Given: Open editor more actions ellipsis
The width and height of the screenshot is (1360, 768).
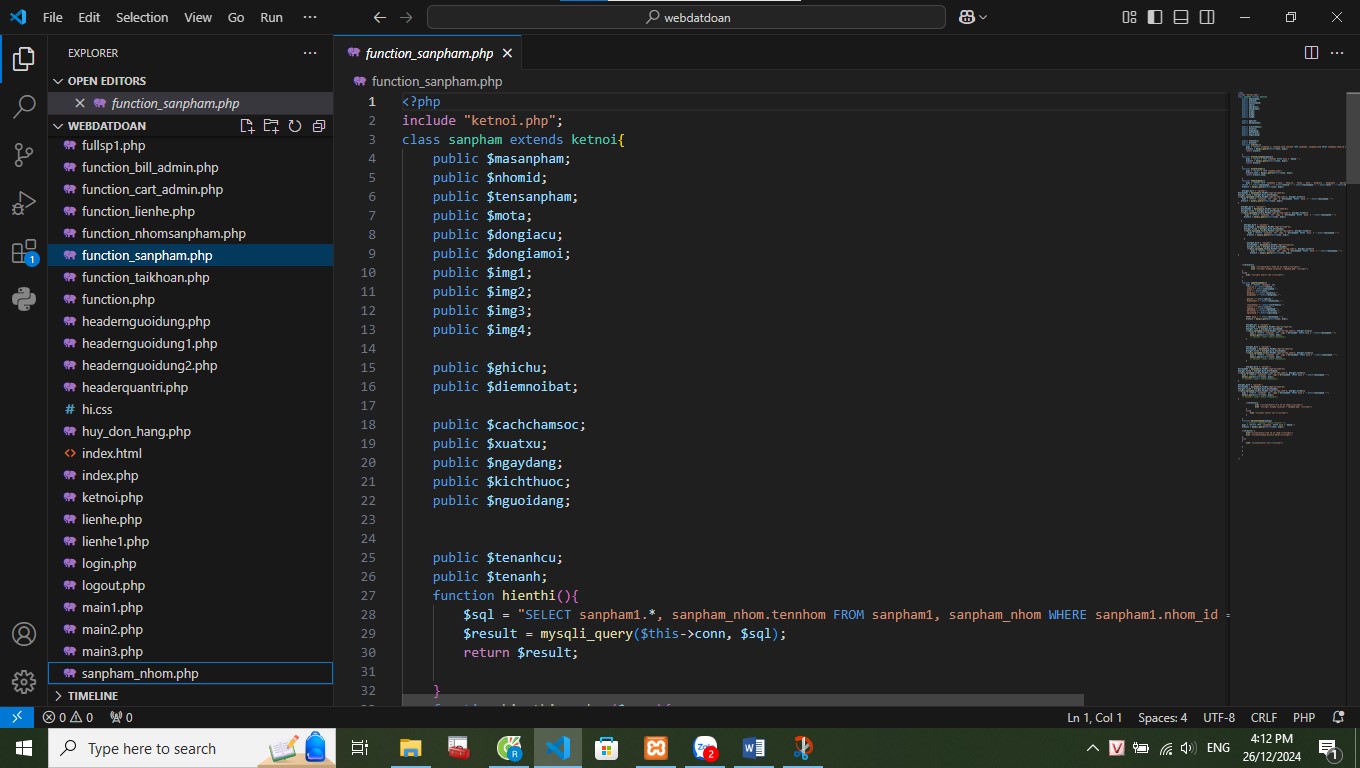Looking at the screenshot, I should click(1337, 53).
